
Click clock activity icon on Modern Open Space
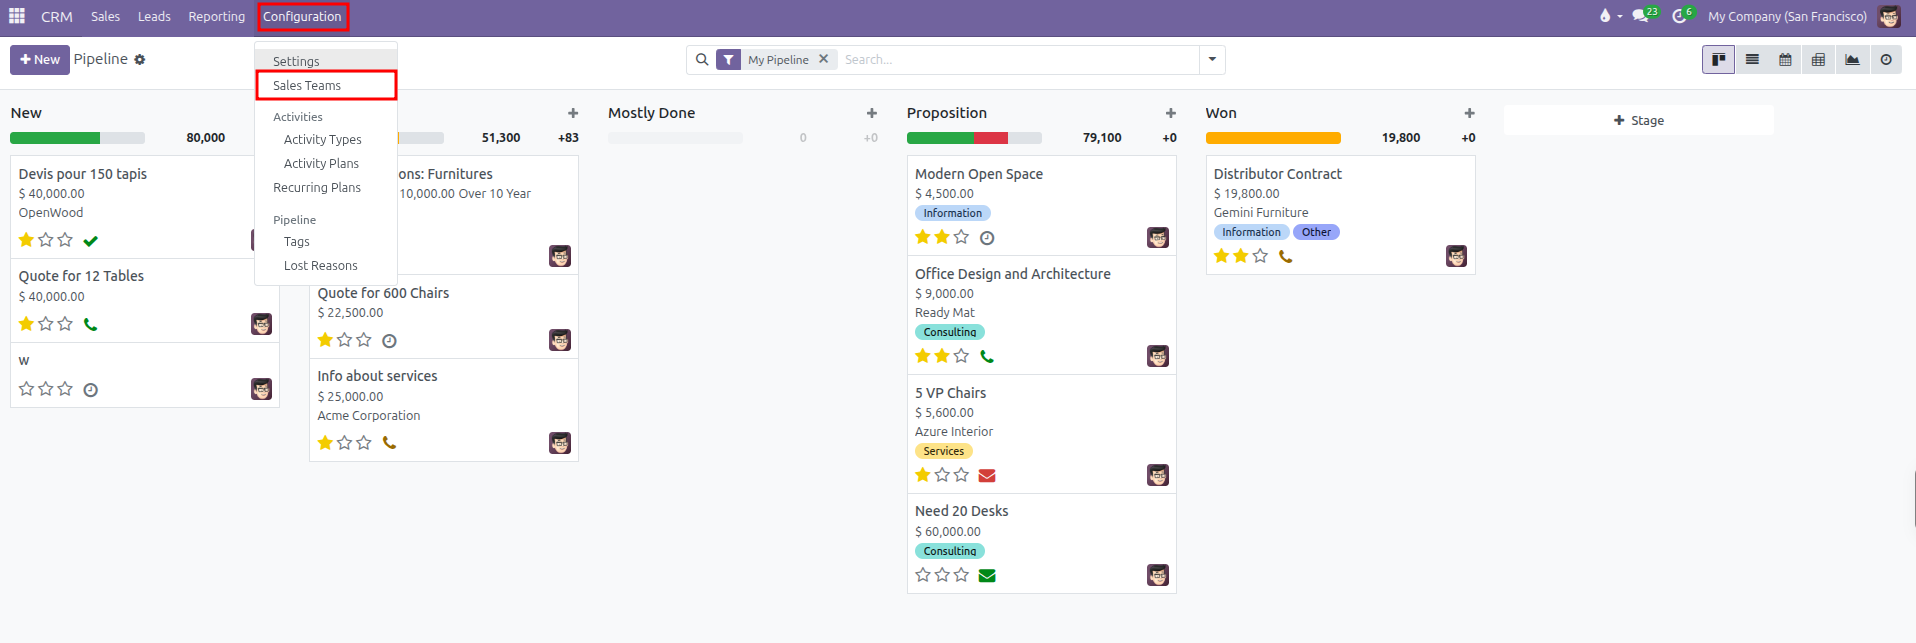[986, 238]
